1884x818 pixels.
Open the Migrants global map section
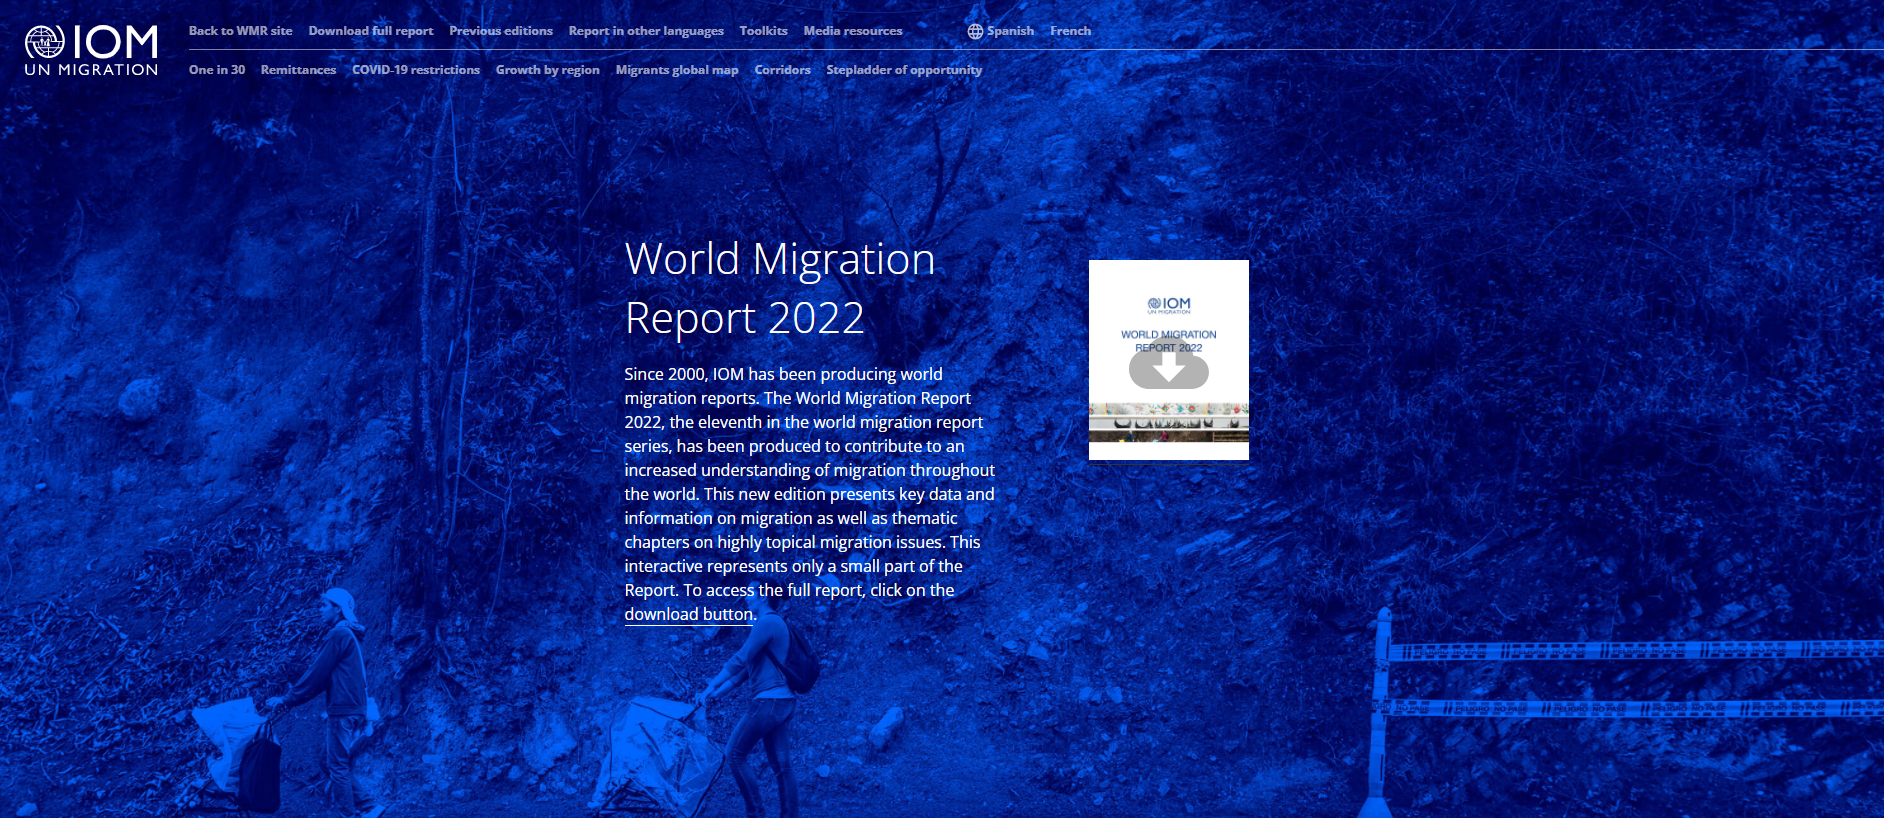point(677,70)
